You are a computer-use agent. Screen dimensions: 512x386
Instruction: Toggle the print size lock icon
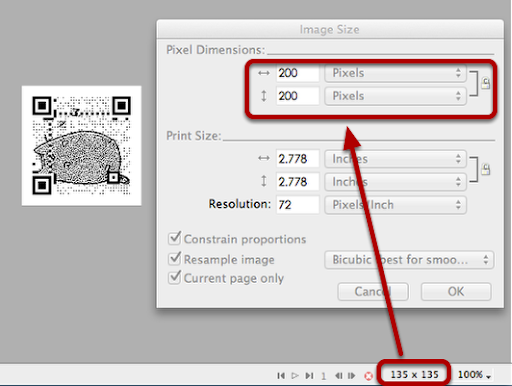pyautogui.click(x=486, y=169)
